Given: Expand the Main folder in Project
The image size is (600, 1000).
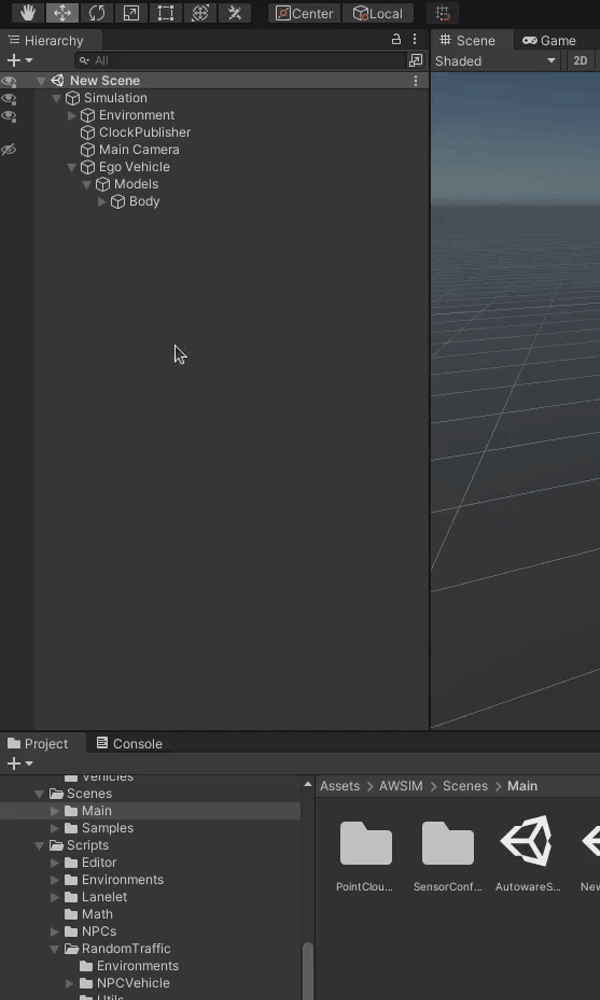Looking at the screenshot, I should tap(55, 811).
